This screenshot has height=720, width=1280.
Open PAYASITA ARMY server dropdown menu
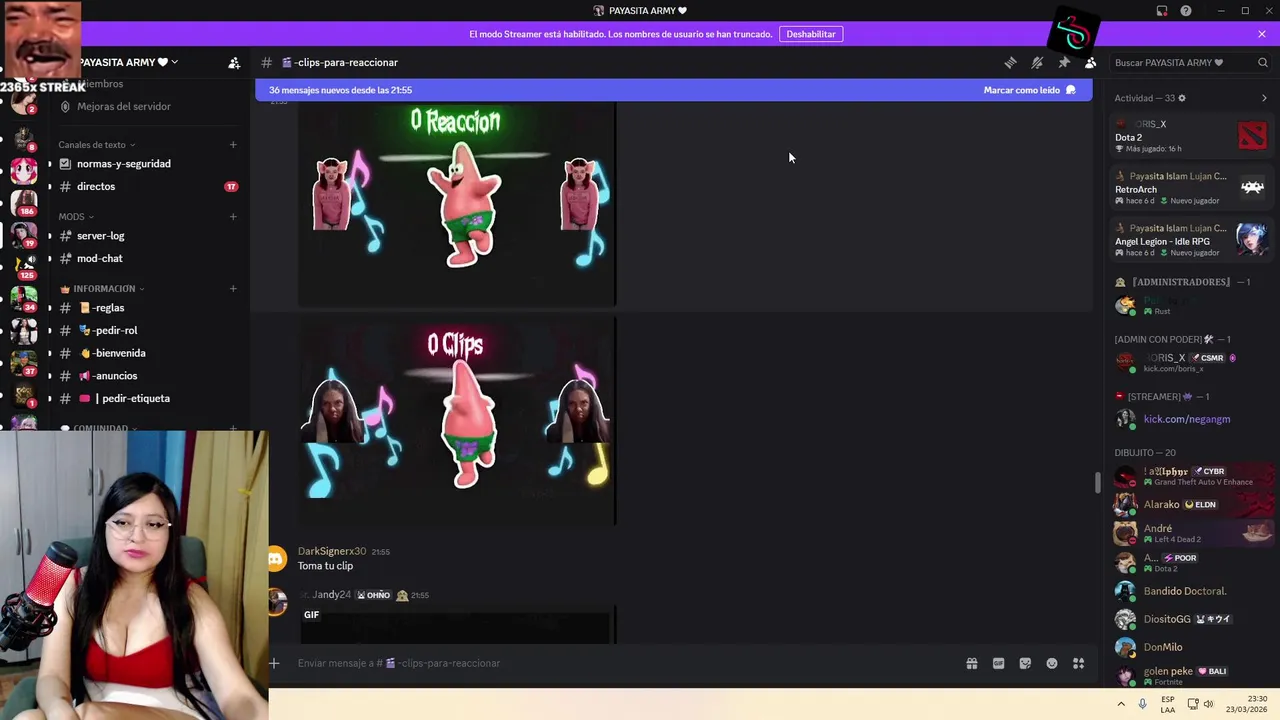(x=128, y=62)
